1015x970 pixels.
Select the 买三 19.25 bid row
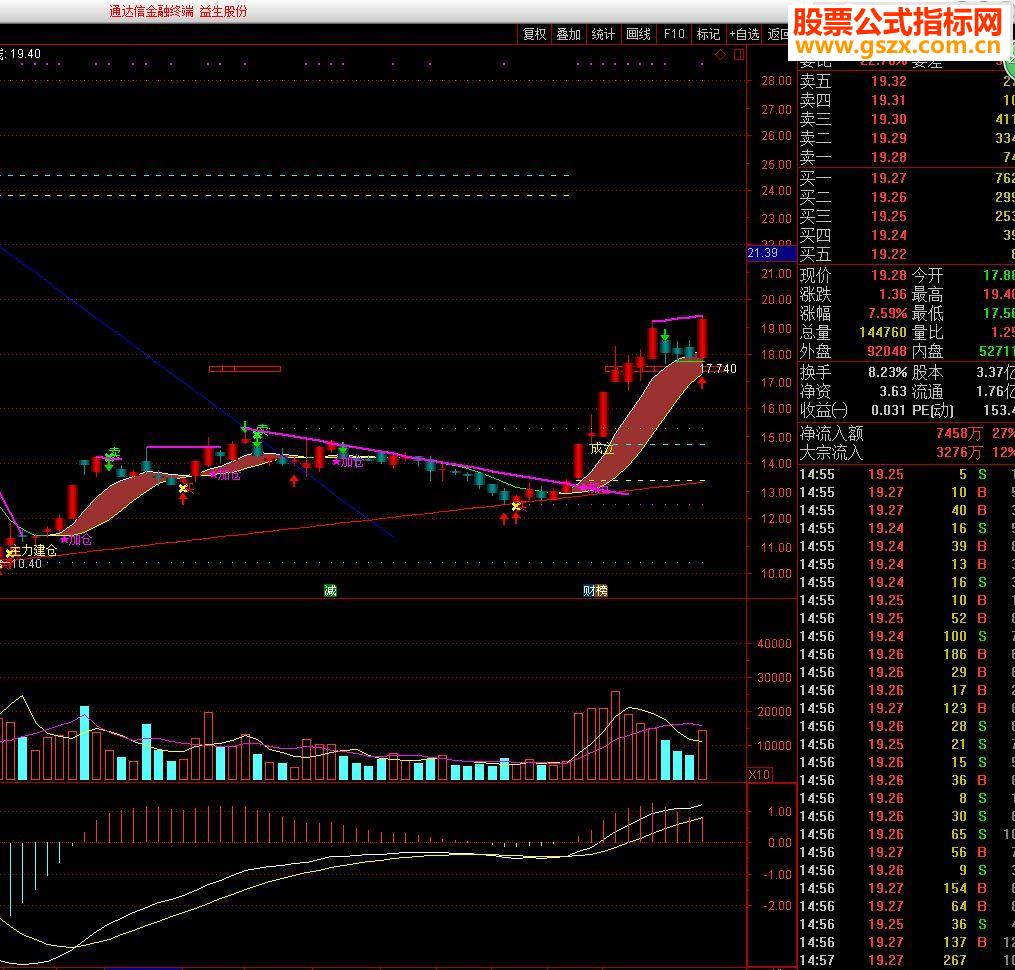(x=906, y=216)
